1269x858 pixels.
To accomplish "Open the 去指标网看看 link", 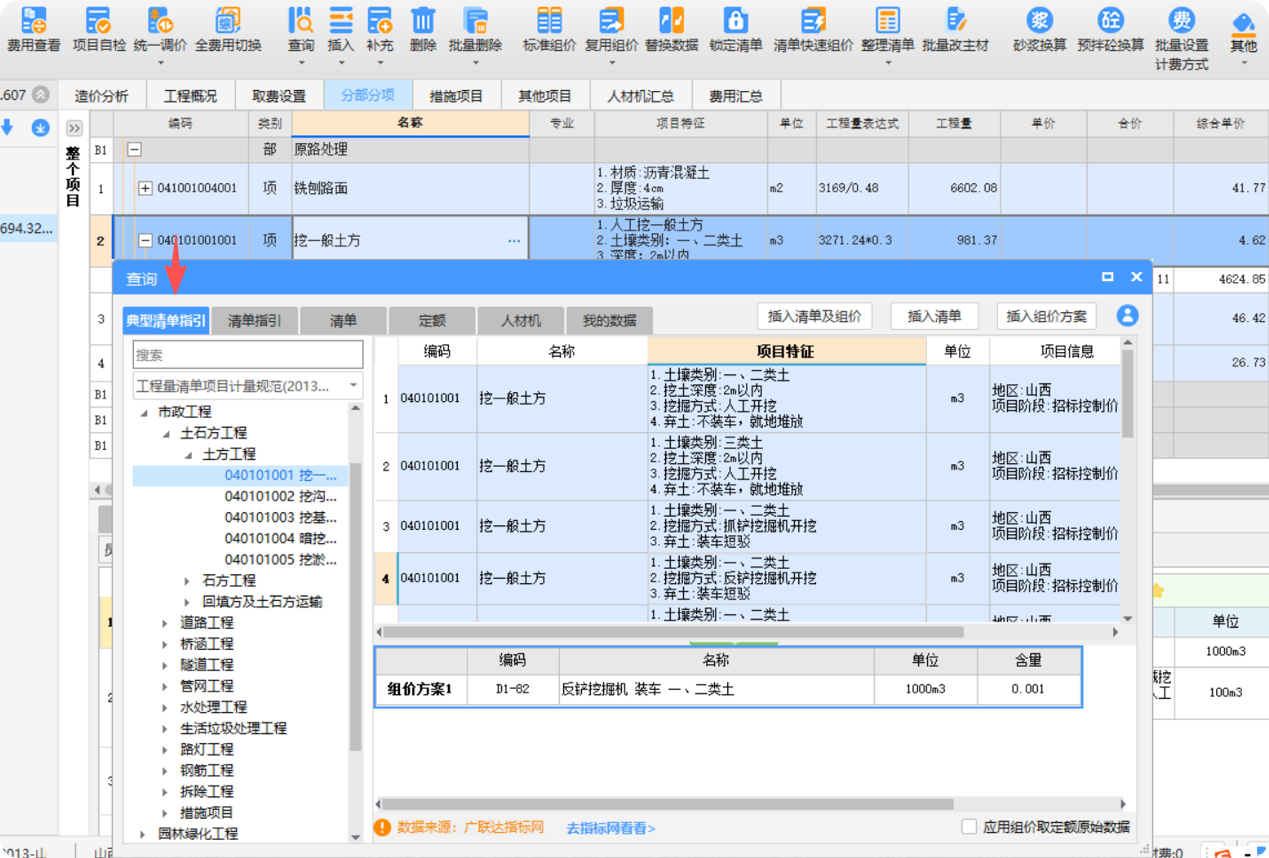I will coord(610,828).
